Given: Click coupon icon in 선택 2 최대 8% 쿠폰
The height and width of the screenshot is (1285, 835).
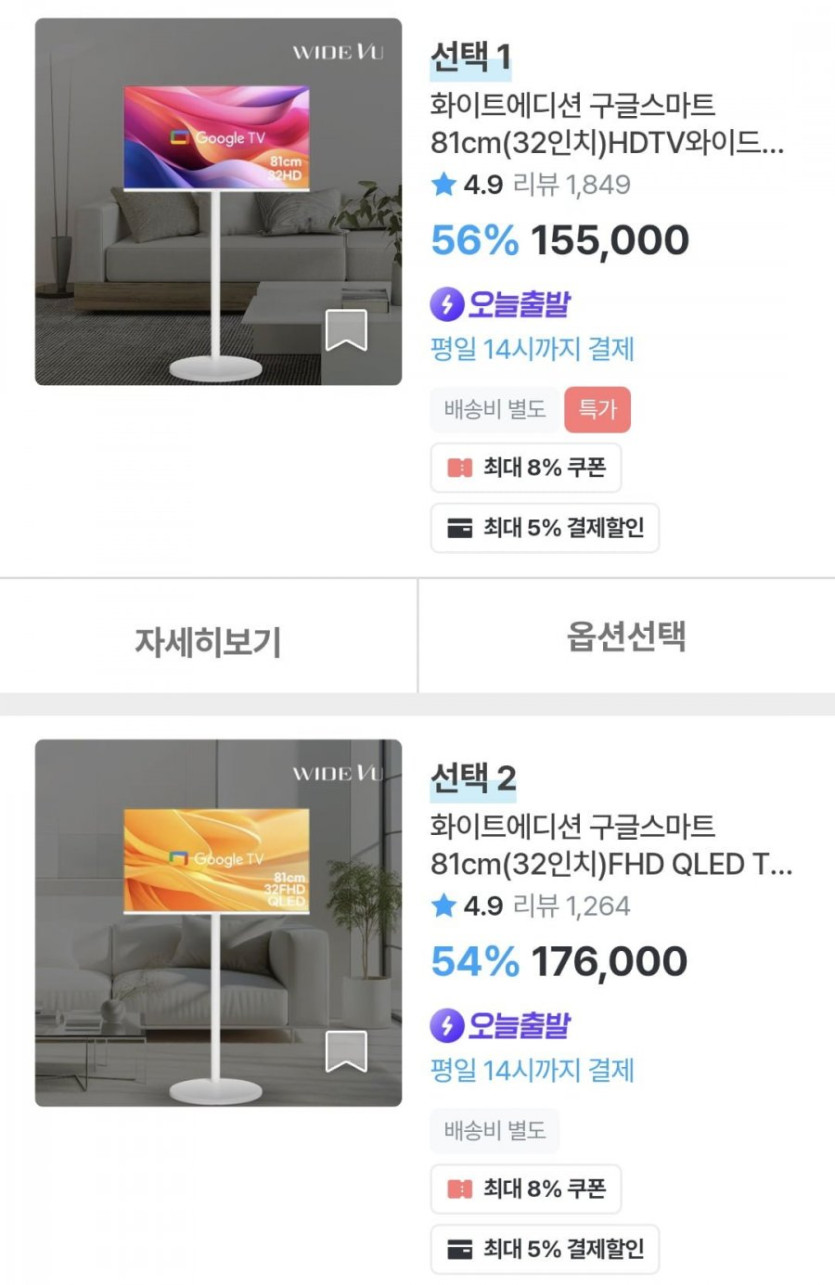Looking at the screenshot, I should click(460, 1189).
